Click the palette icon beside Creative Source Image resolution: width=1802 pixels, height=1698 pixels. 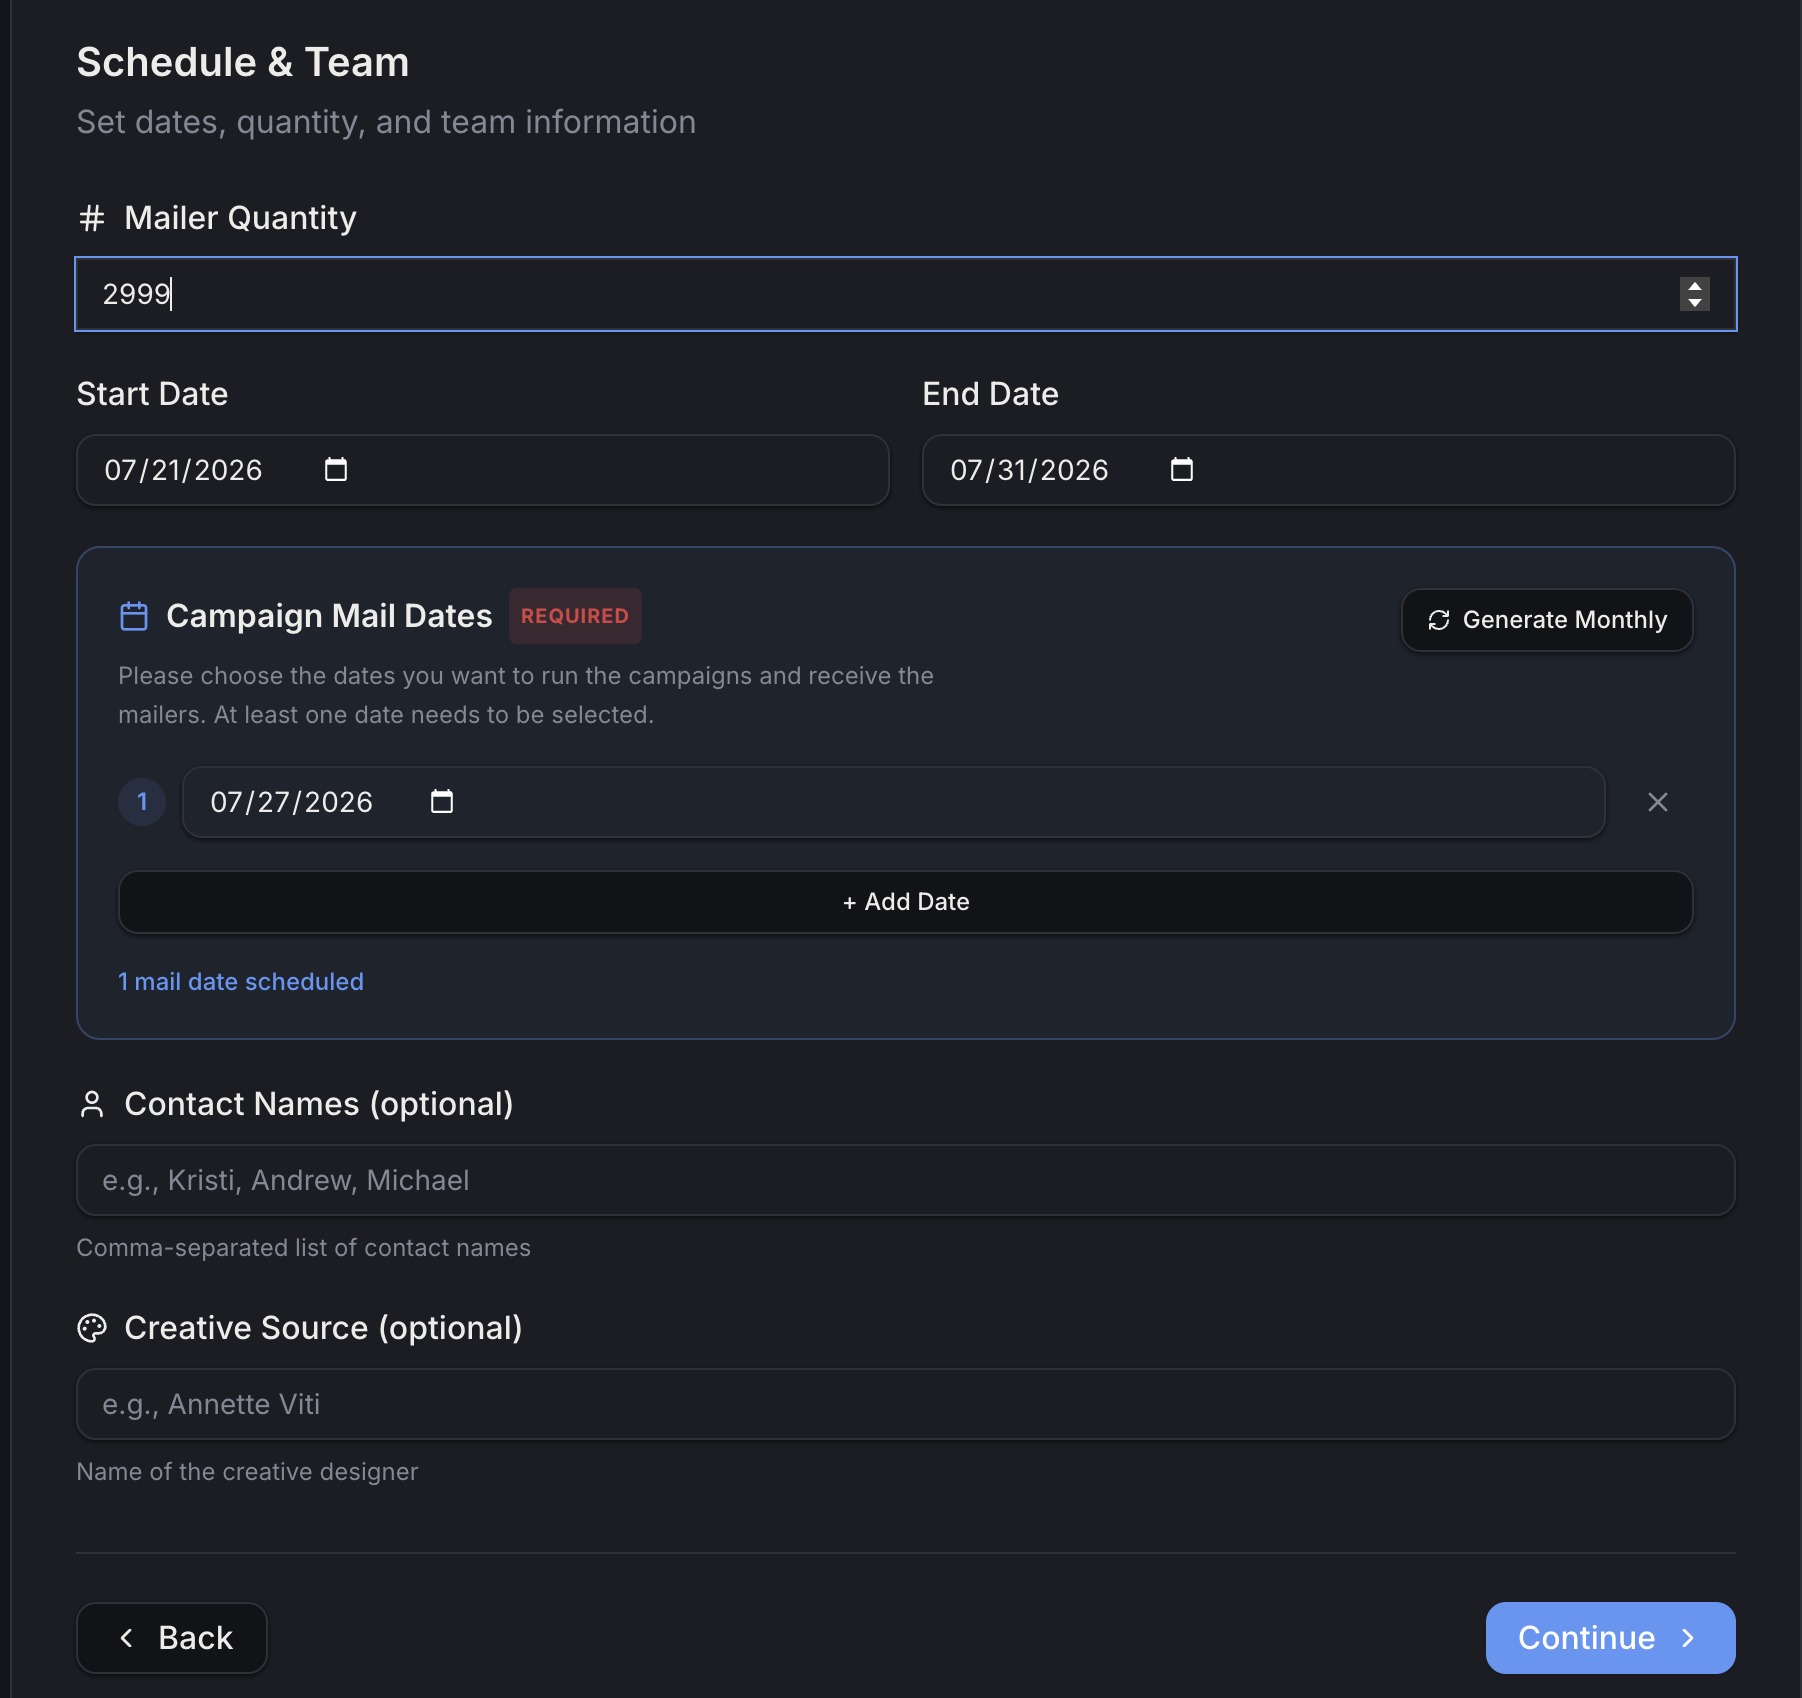92,1328
